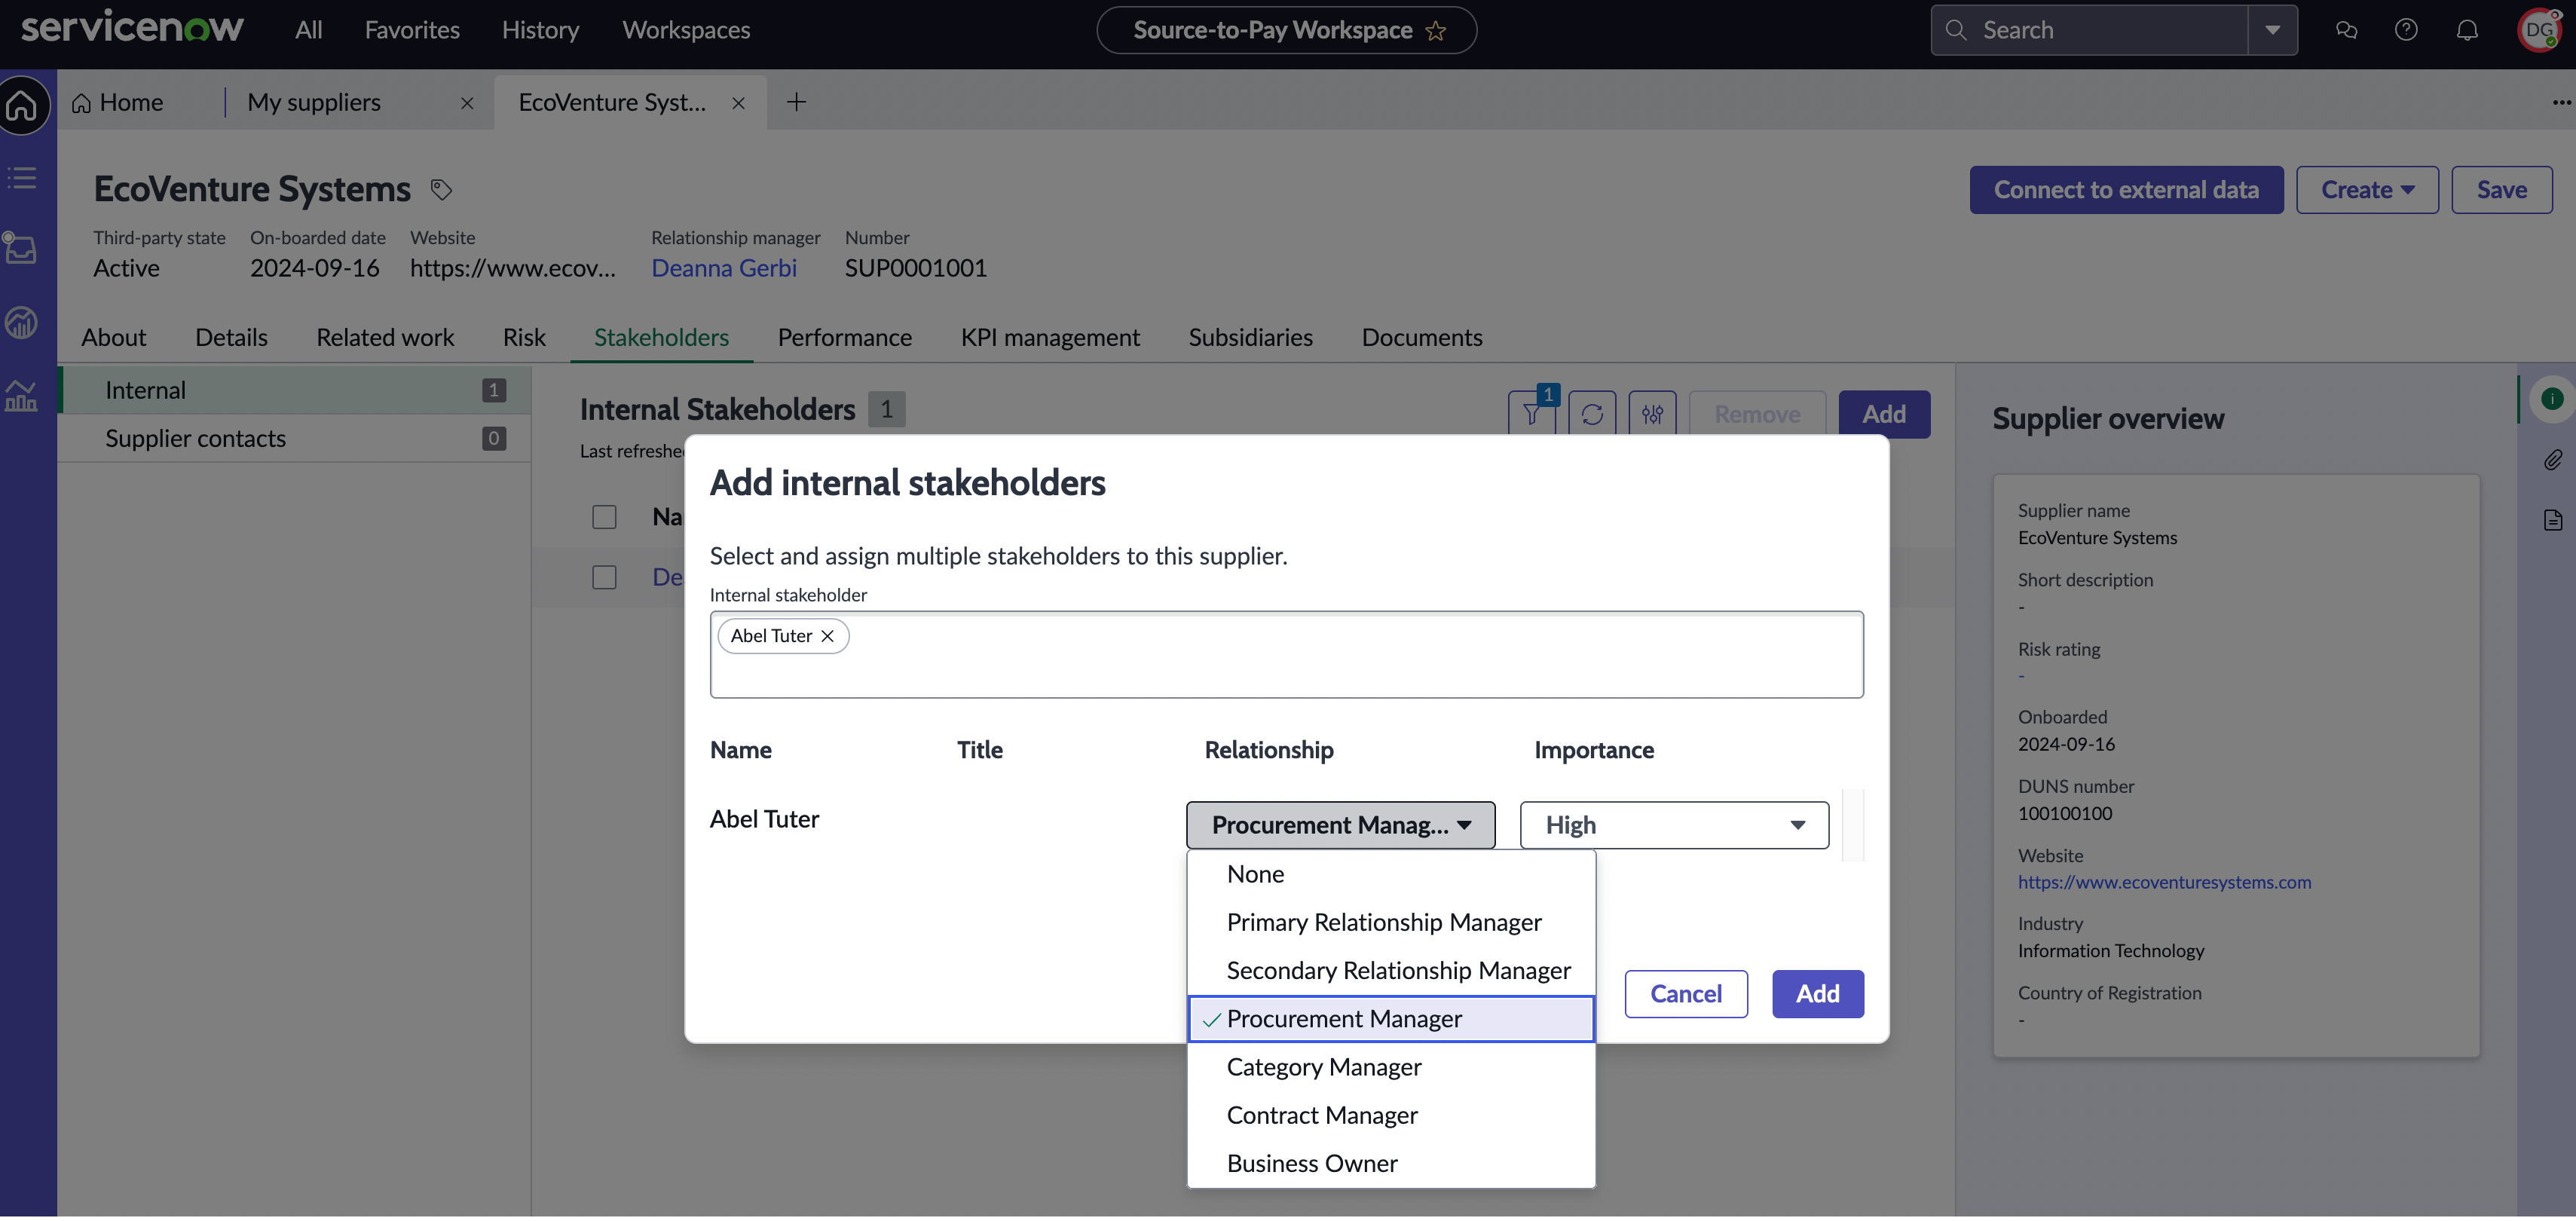Open the analytics chart sidebar icon
This screenshot has height=1221, width=2576.
(21, 396)
